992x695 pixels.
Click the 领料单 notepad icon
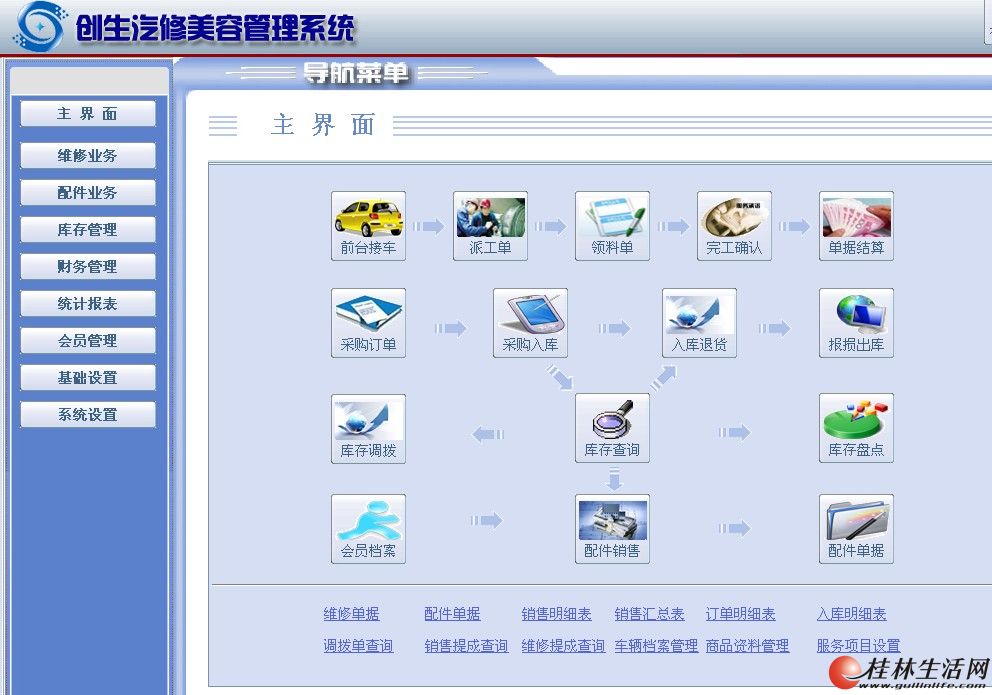click(612, 226)
